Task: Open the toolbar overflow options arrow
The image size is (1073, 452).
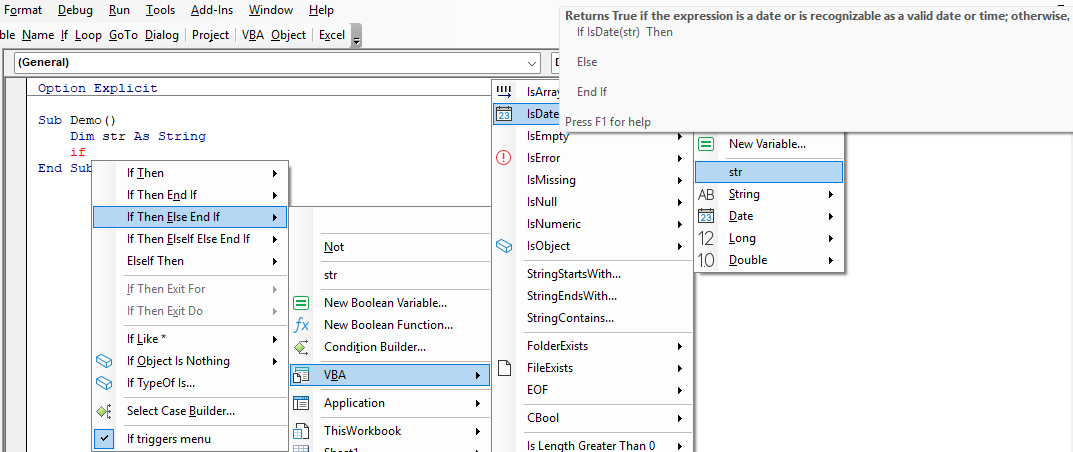Action: (x=357, y=36)
